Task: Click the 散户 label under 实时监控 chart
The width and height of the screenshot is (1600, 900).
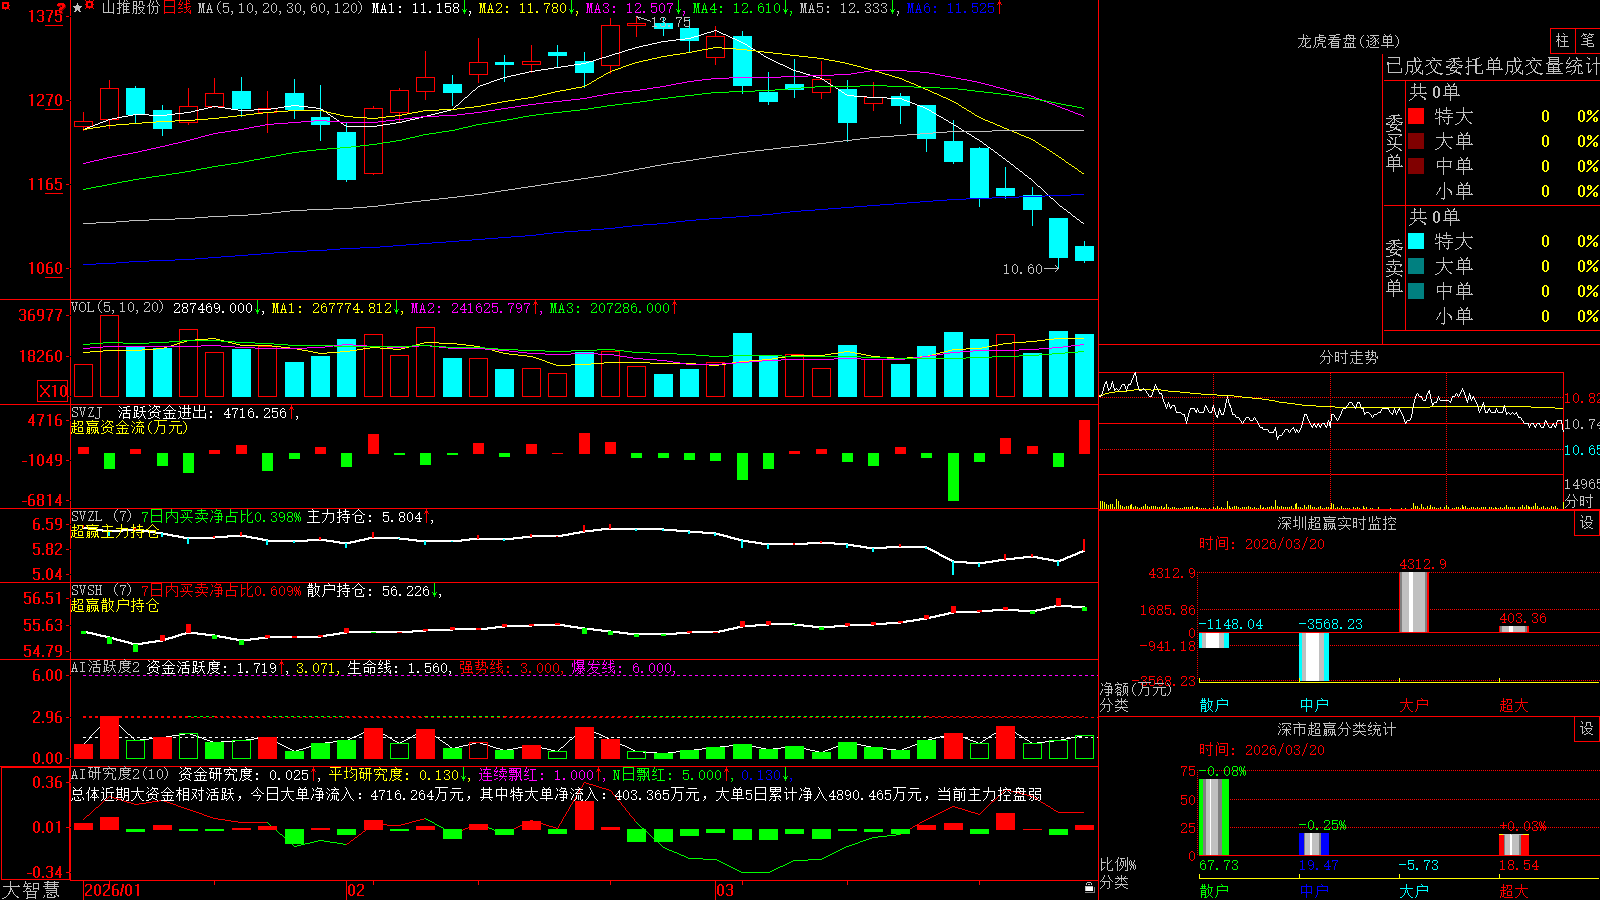Action: tap(1214, 705)
